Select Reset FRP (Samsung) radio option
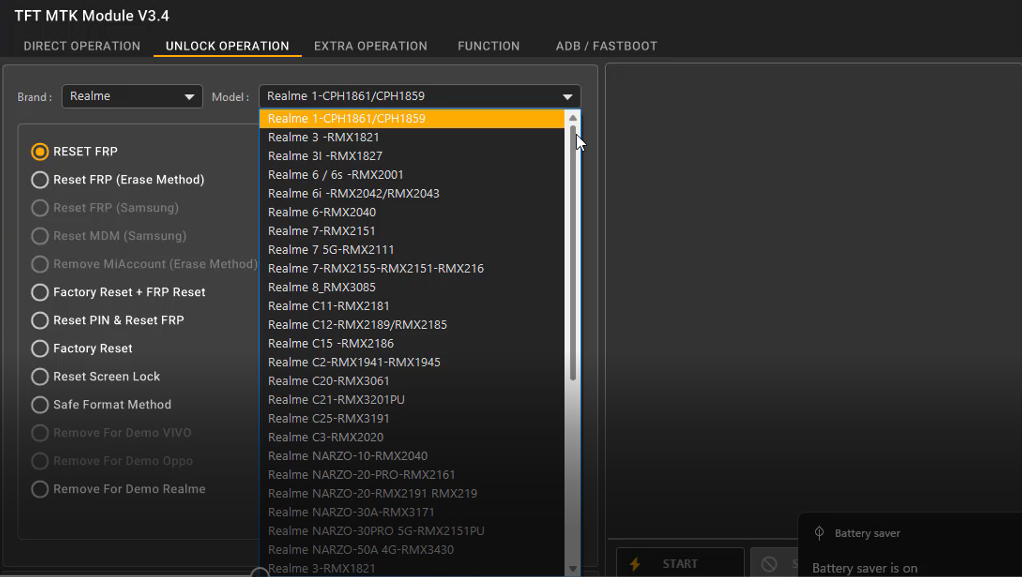Viewport: 1022px width, 577px height. click(x=40, y=208)
